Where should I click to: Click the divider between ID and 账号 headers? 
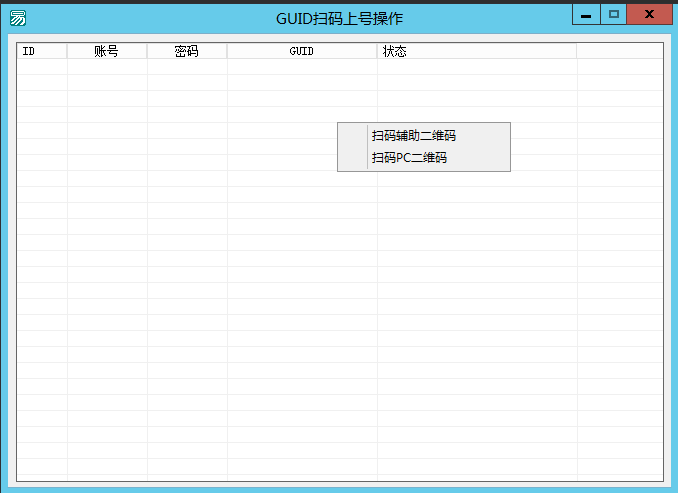click(x=67, y=51)
